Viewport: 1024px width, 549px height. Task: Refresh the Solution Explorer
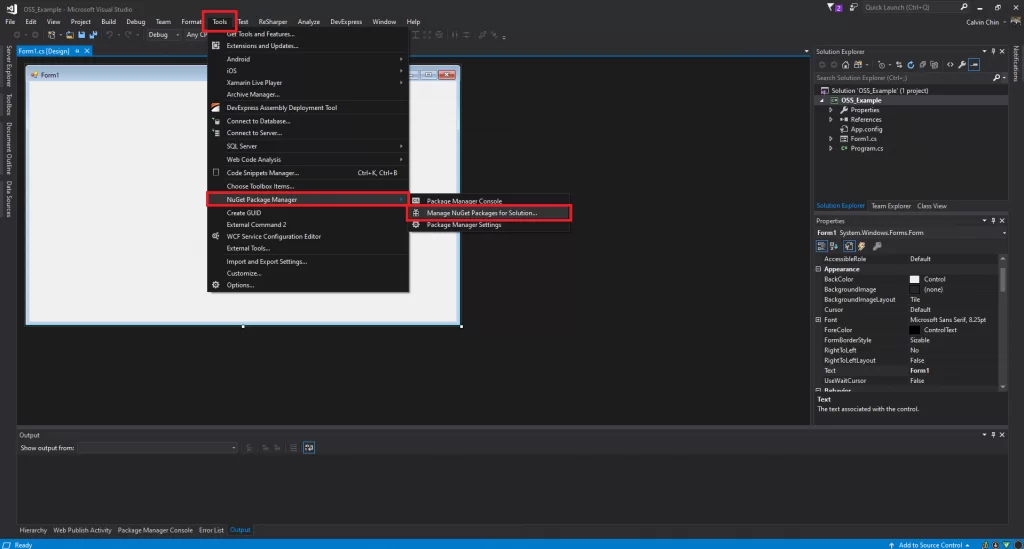tap(910, 65)
